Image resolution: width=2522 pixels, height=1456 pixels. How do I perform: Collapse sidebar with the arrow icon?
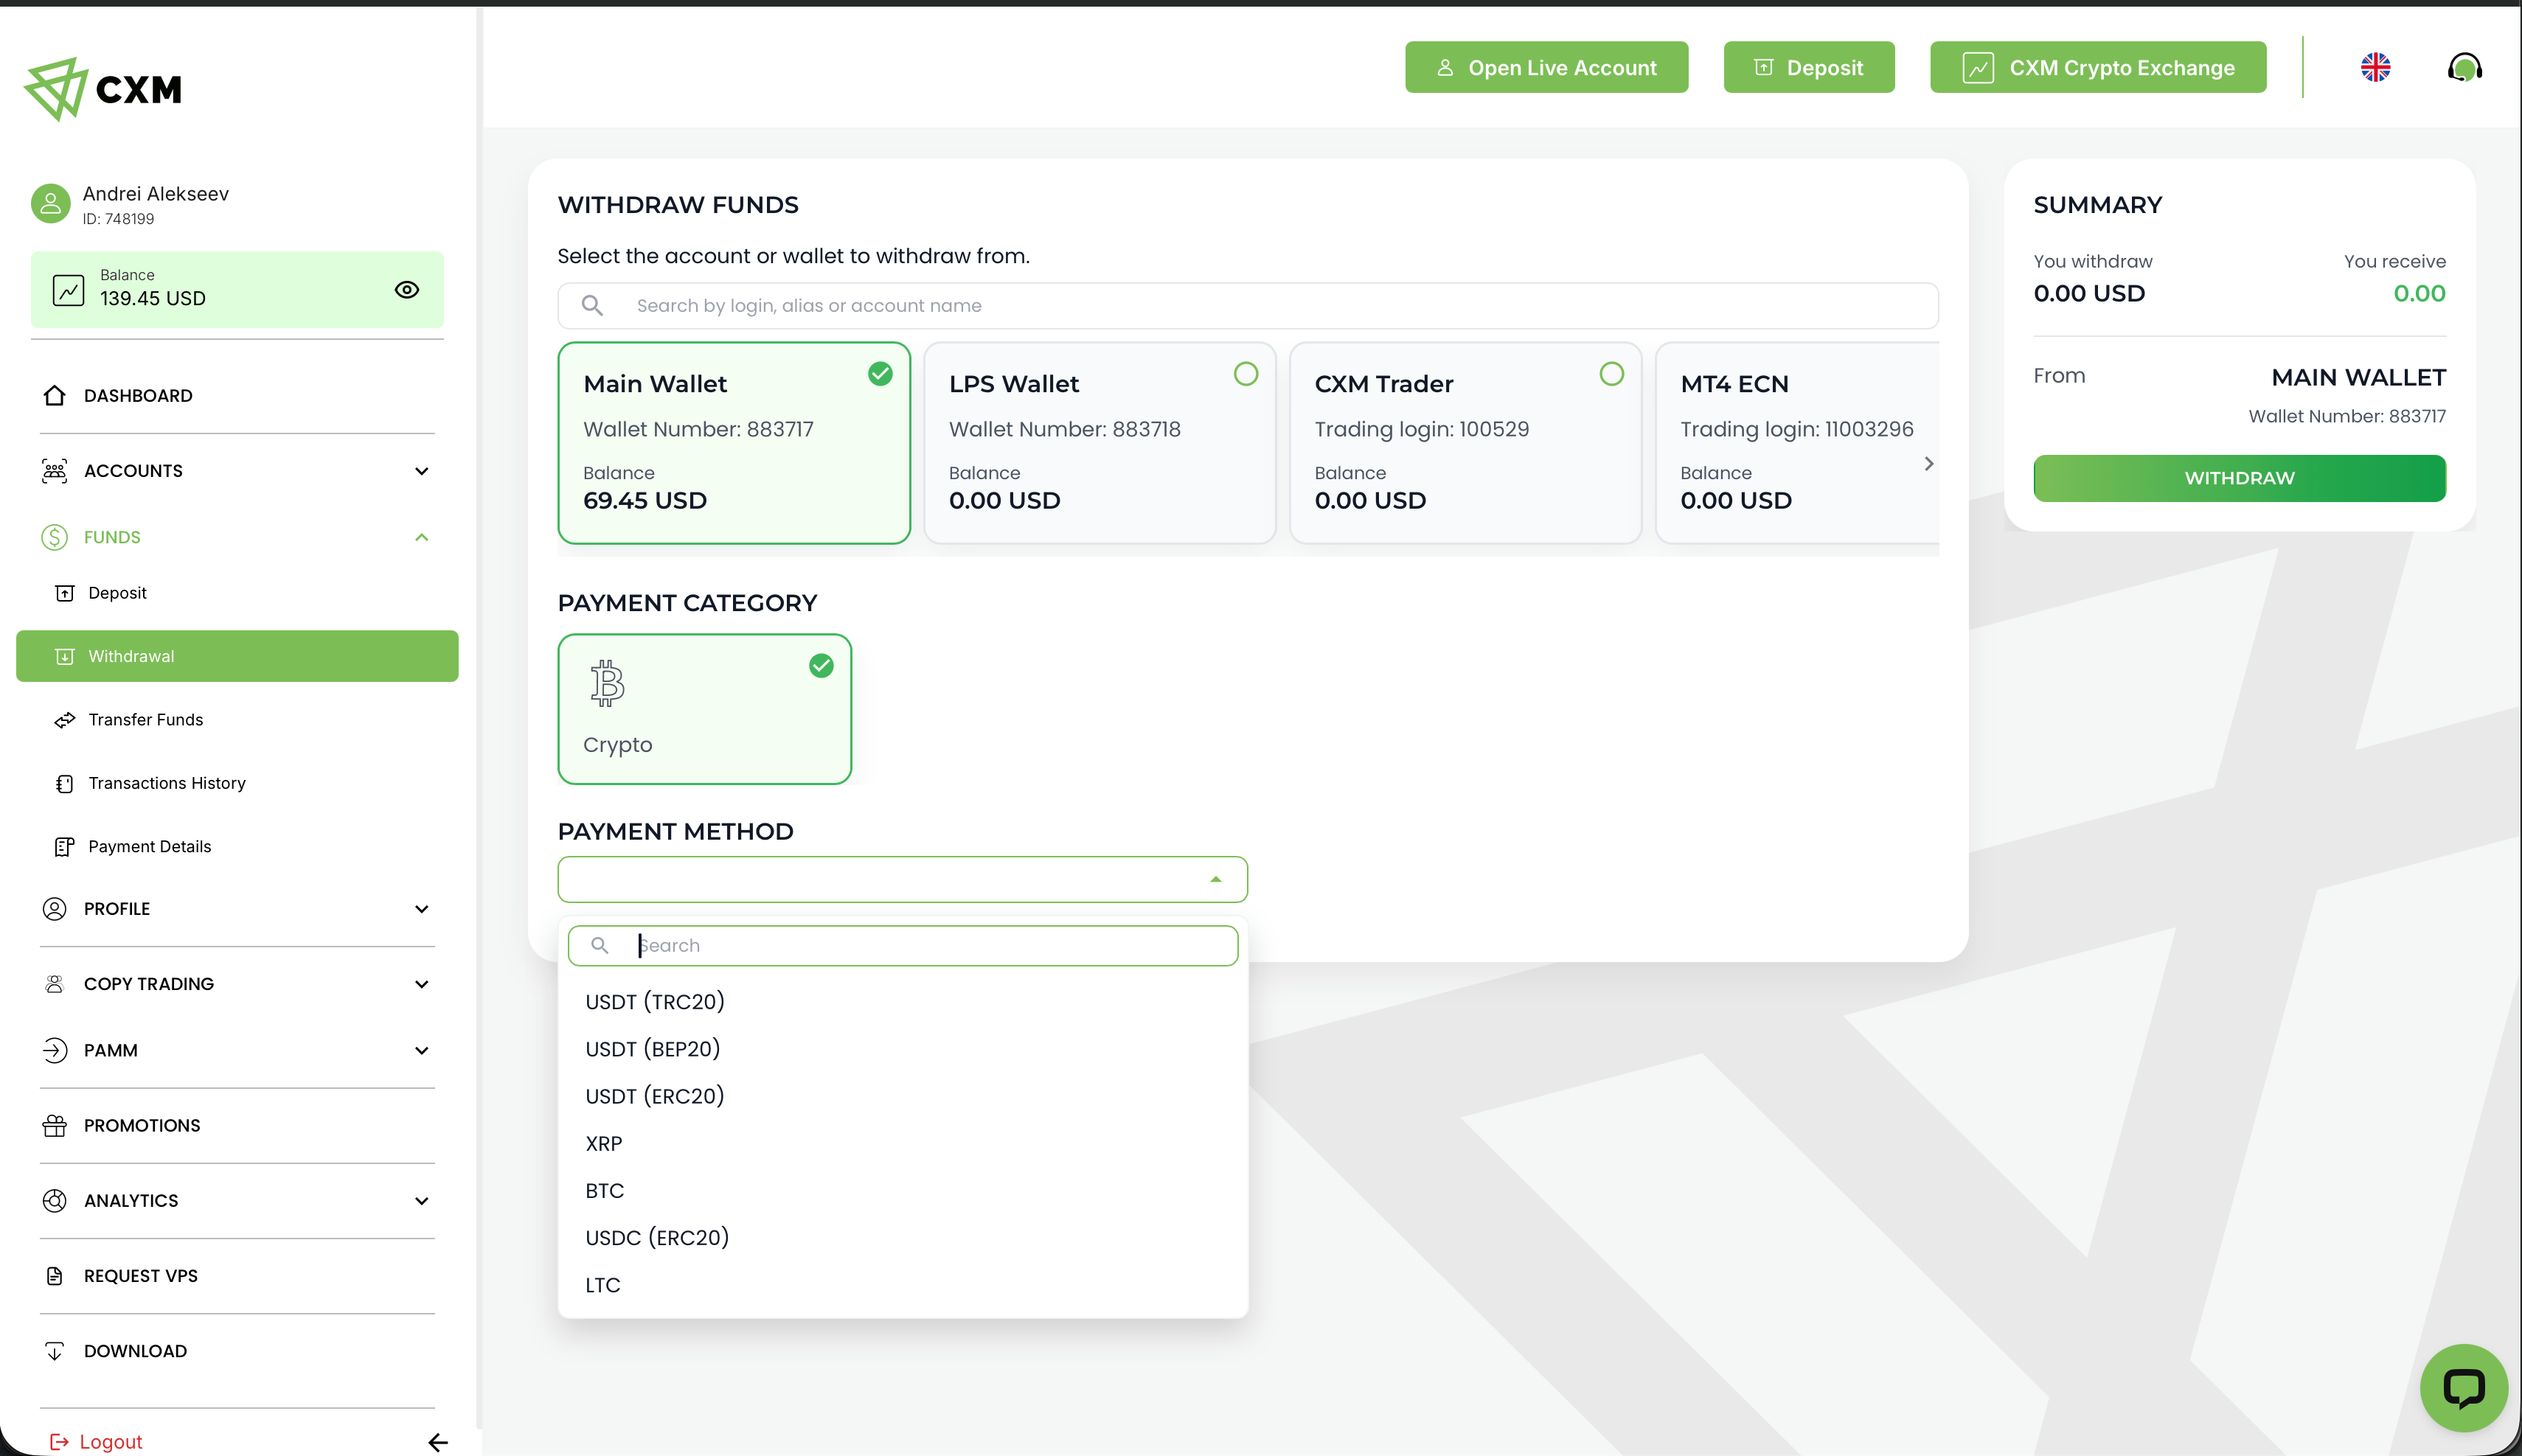point(438,1441)
